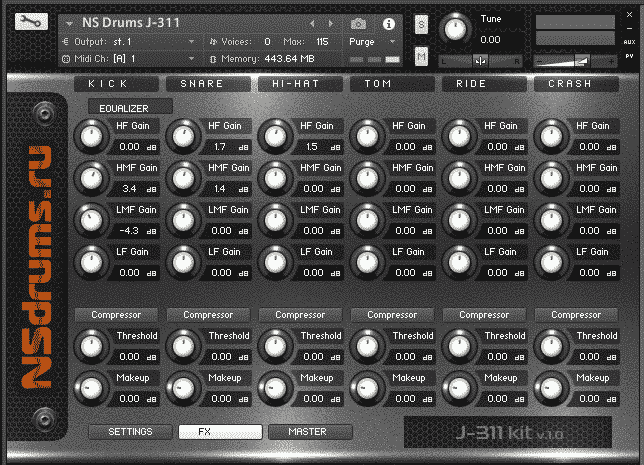Screen dimensions: 644x465
Task: Click the Hi-Hat Threshold knob
Action: (275, 346)
